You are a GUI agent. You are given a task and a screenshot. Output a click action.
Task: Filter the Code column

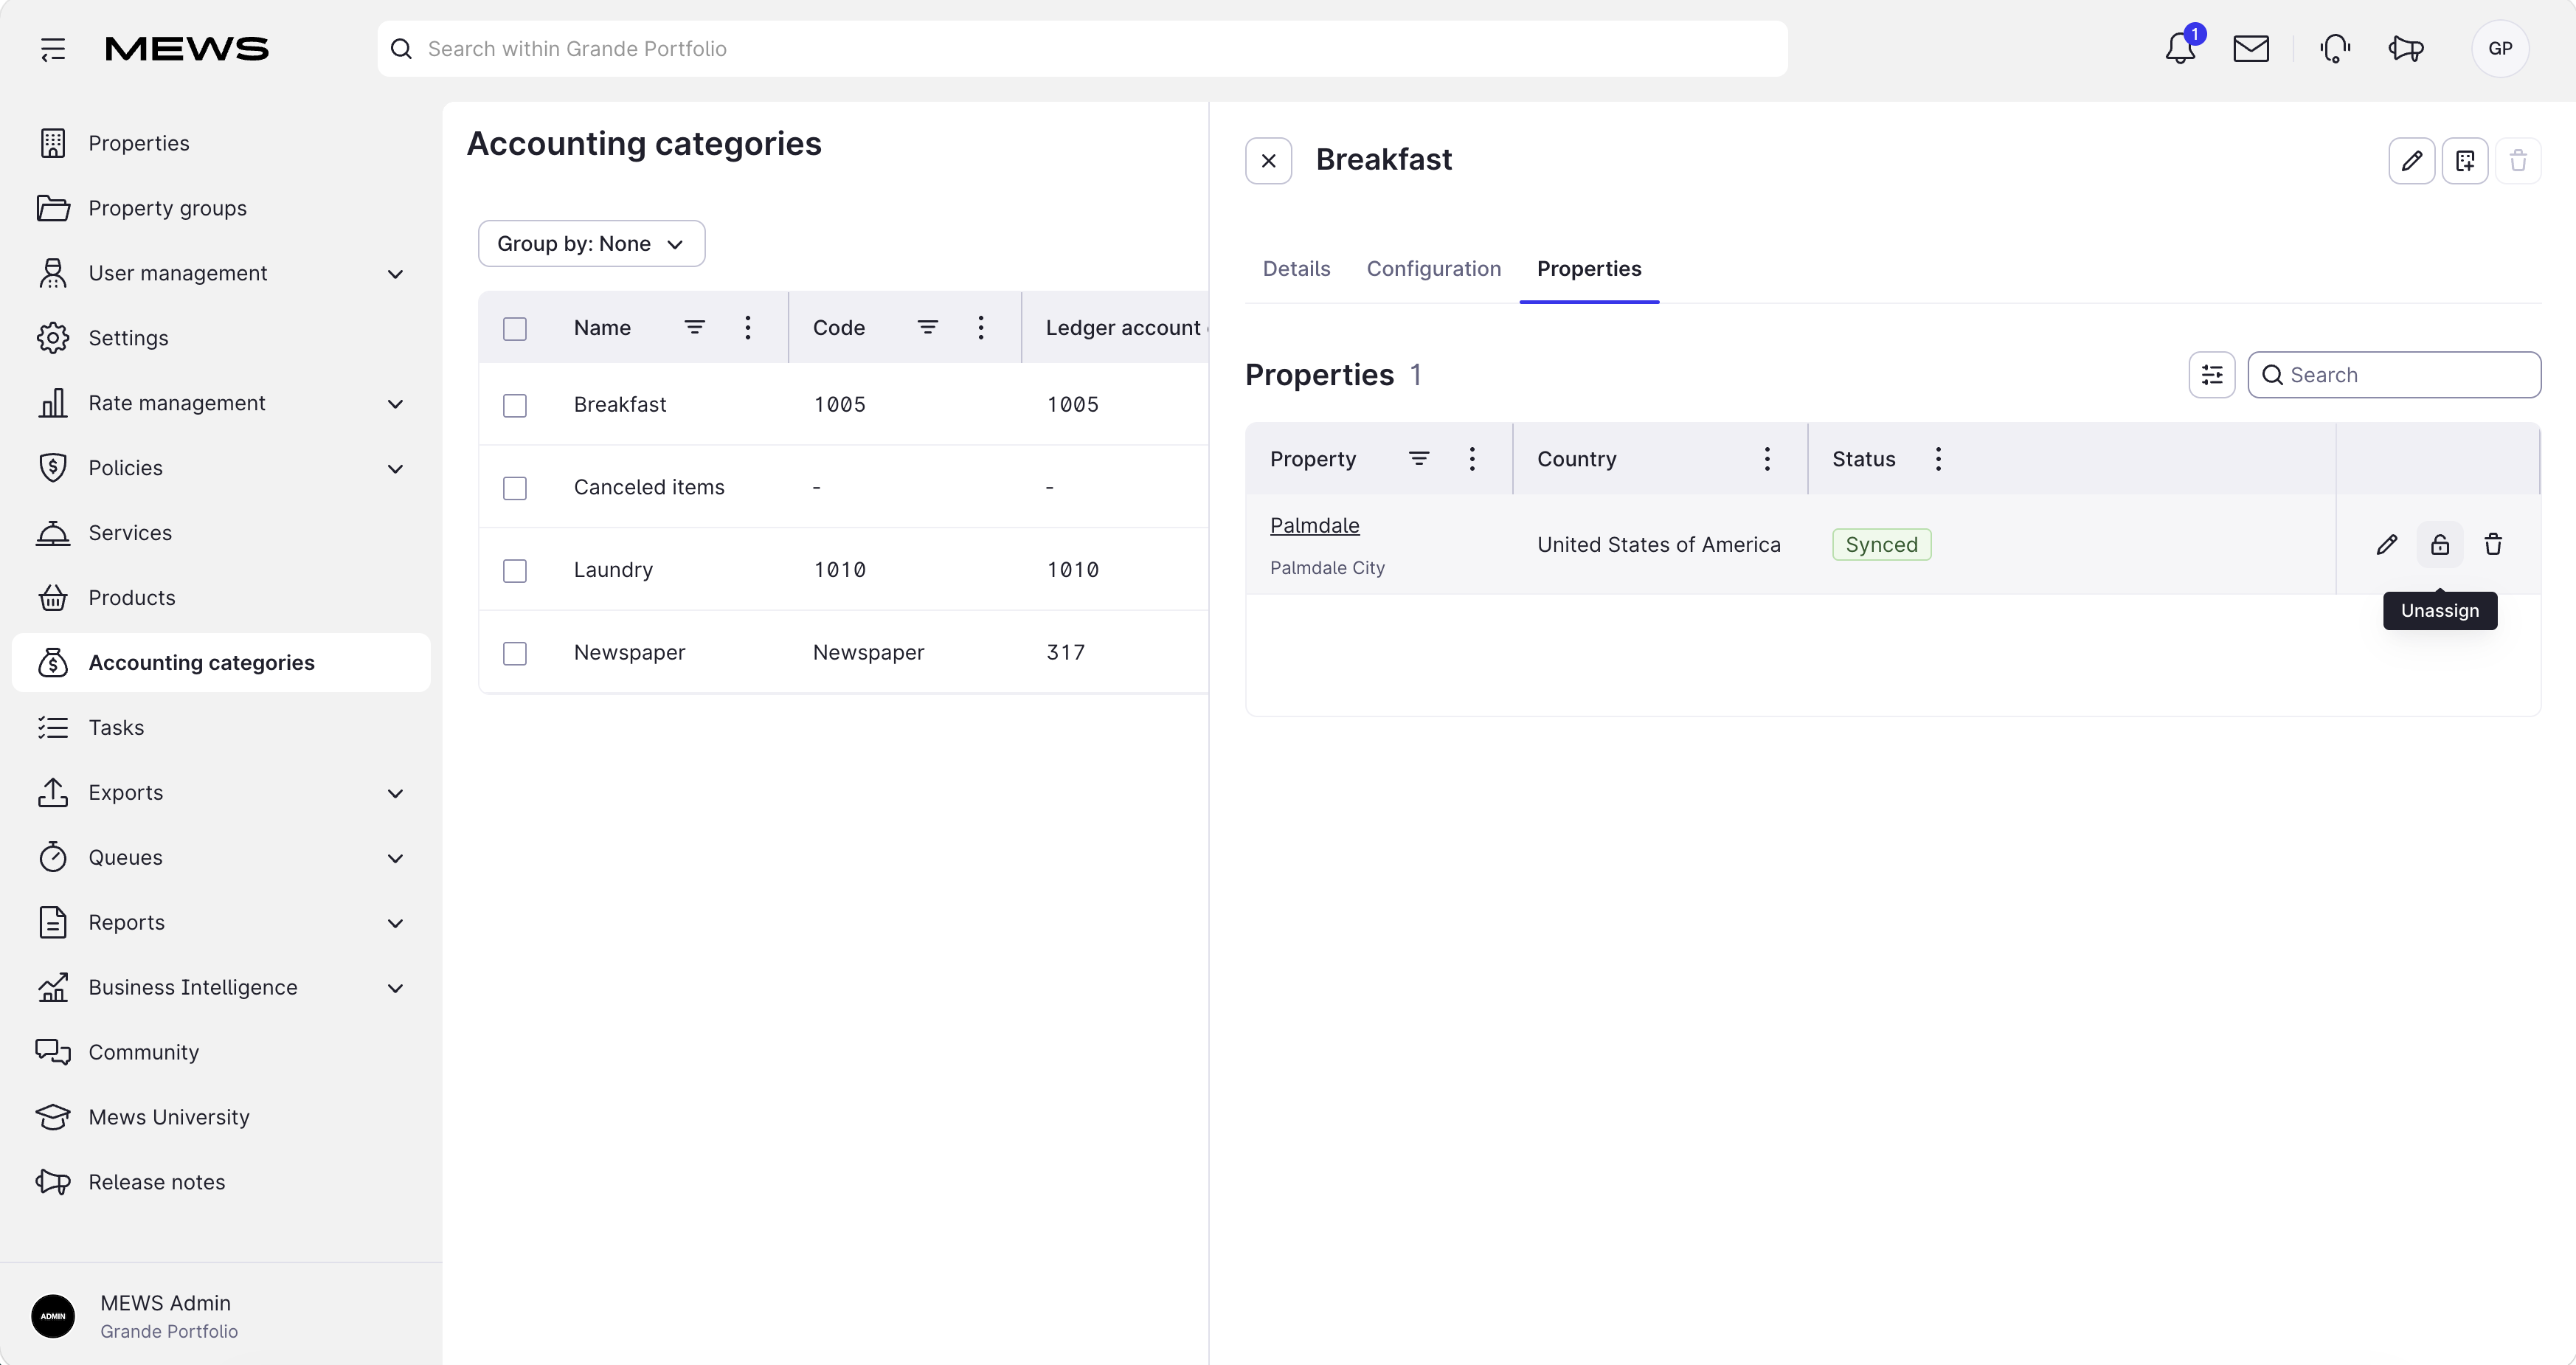(x=927, y=328)
